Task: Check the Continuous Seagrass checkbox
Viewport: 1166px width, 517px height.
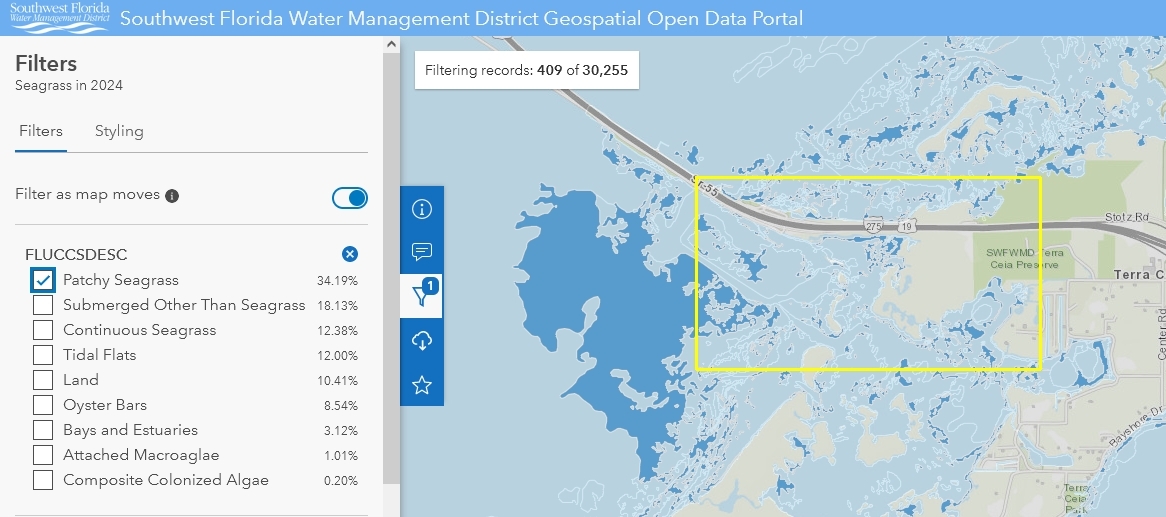Action: tap(43, 330)
